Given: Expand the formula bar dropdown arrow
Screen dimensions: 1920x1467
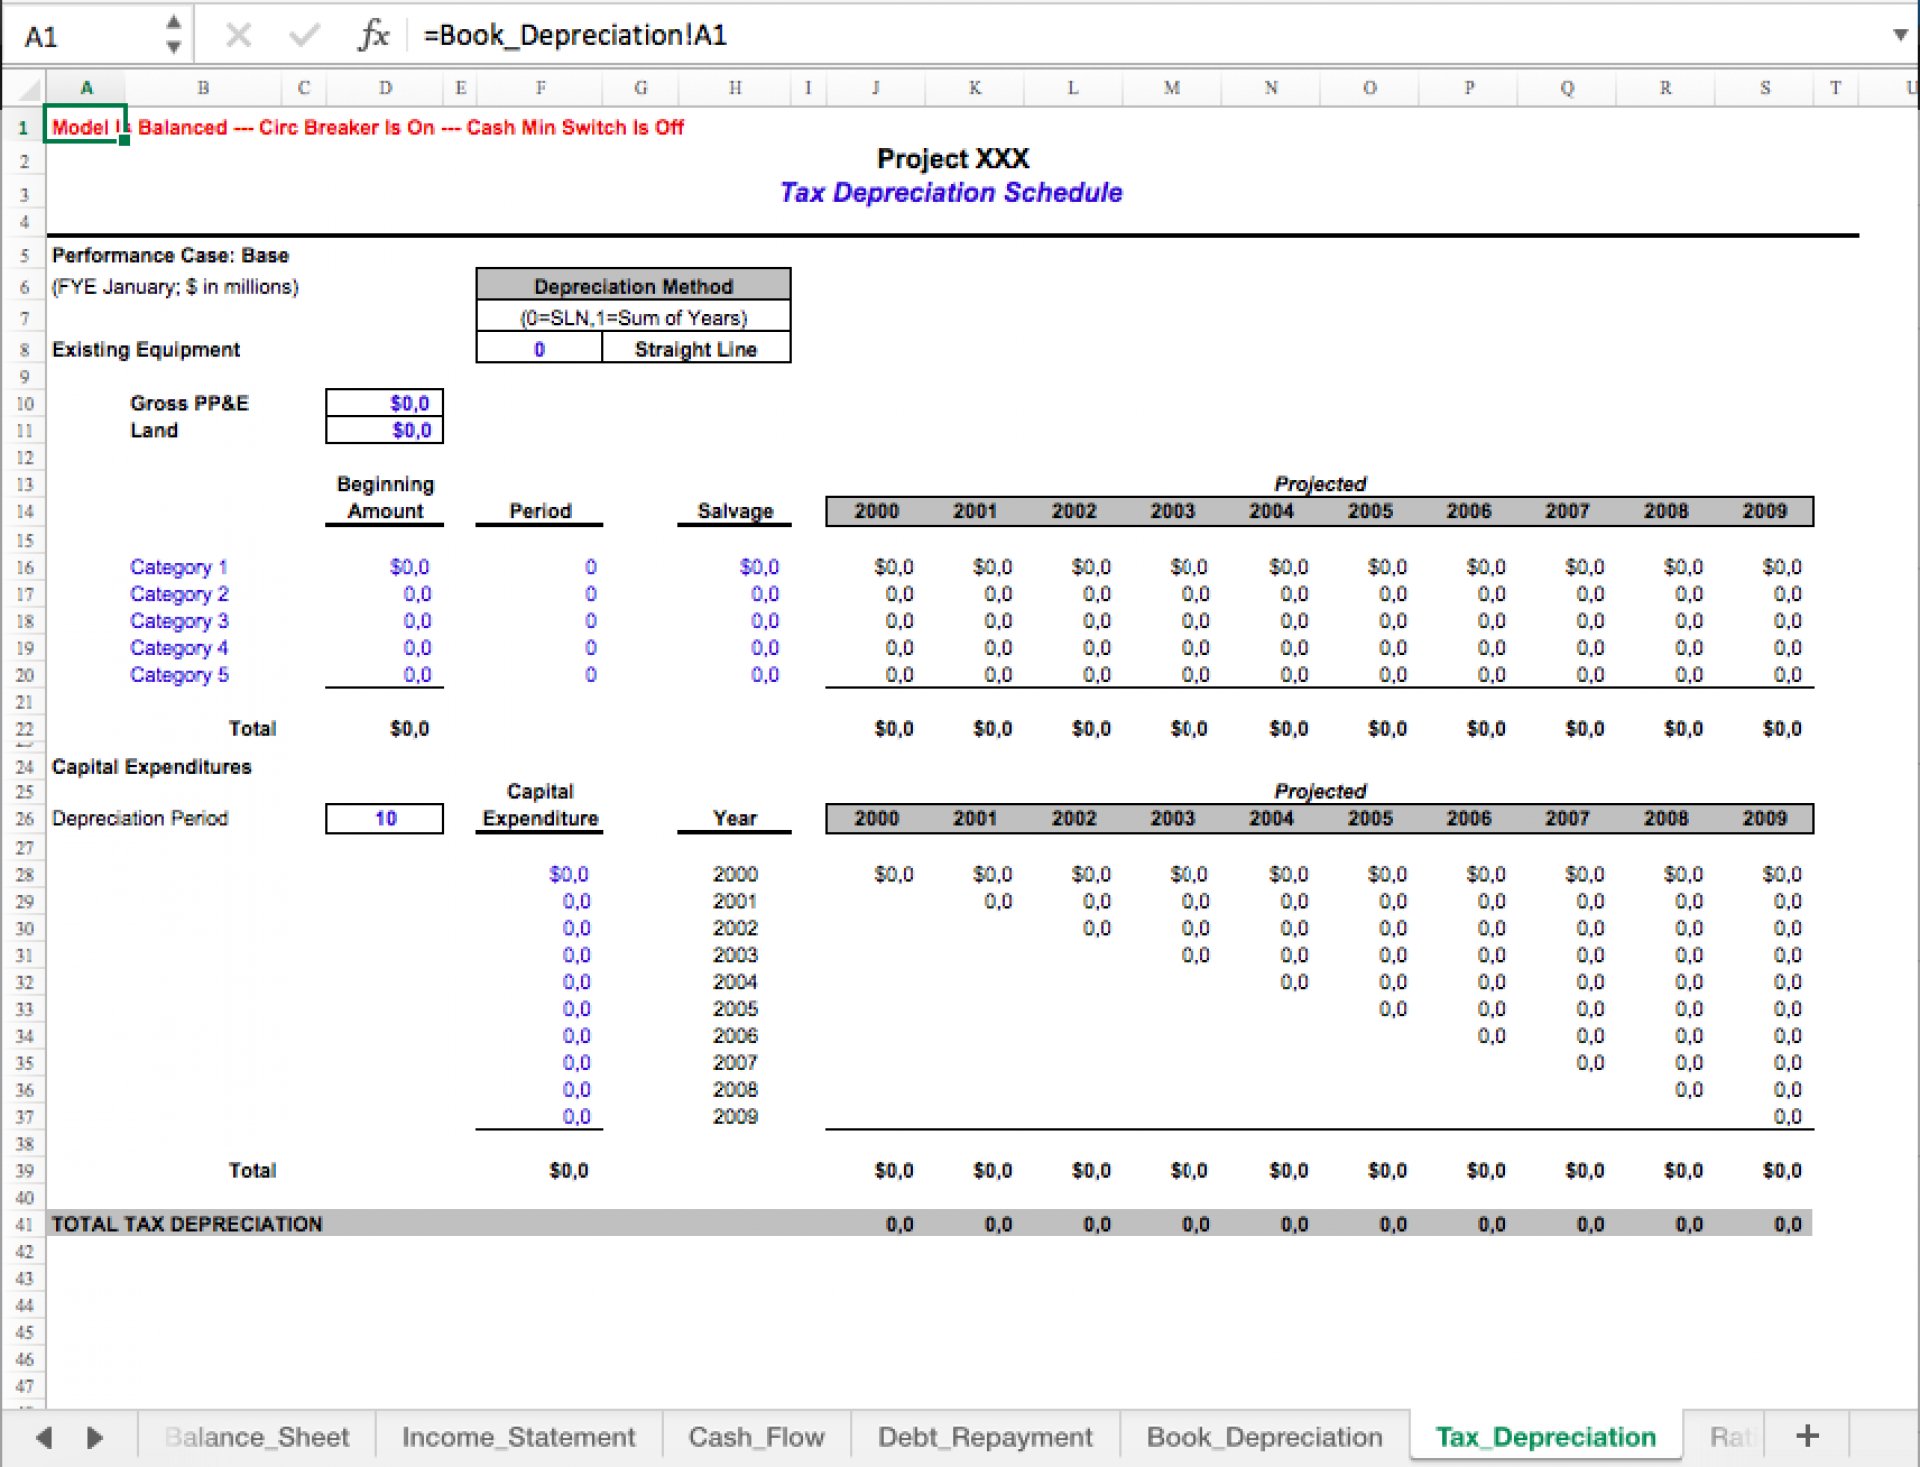Looking at the screenshot, I should coord(1900,35).
